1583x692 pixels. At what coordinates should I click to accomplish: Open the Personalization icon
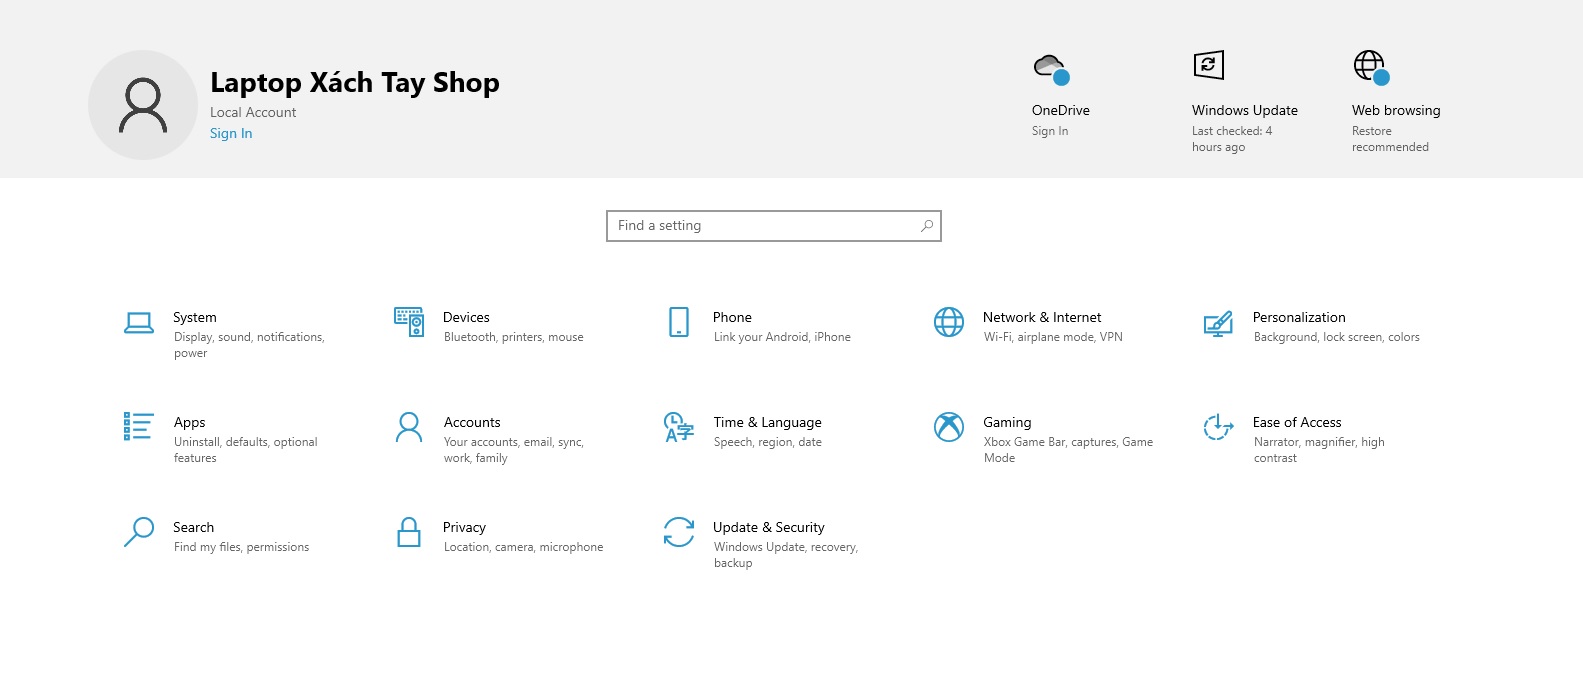[1218, 323]
